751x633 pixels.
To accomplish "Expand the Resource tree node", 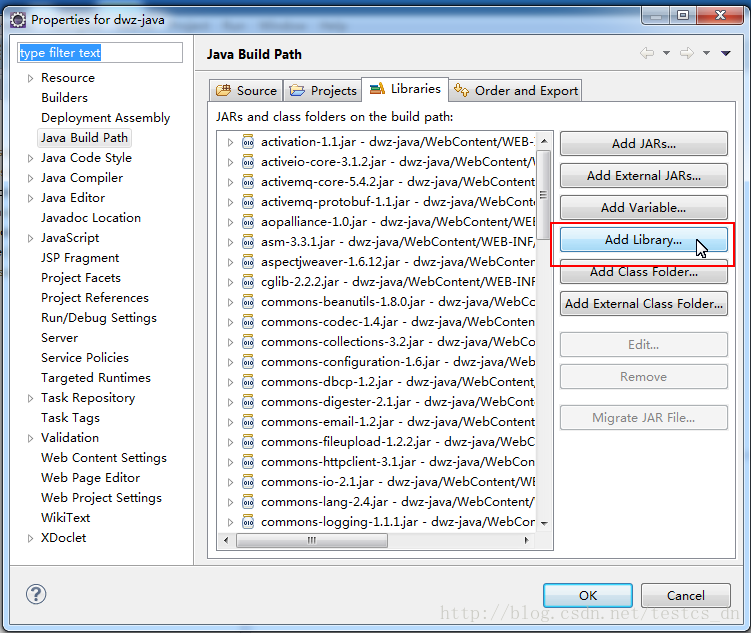I will coord(30,78).
